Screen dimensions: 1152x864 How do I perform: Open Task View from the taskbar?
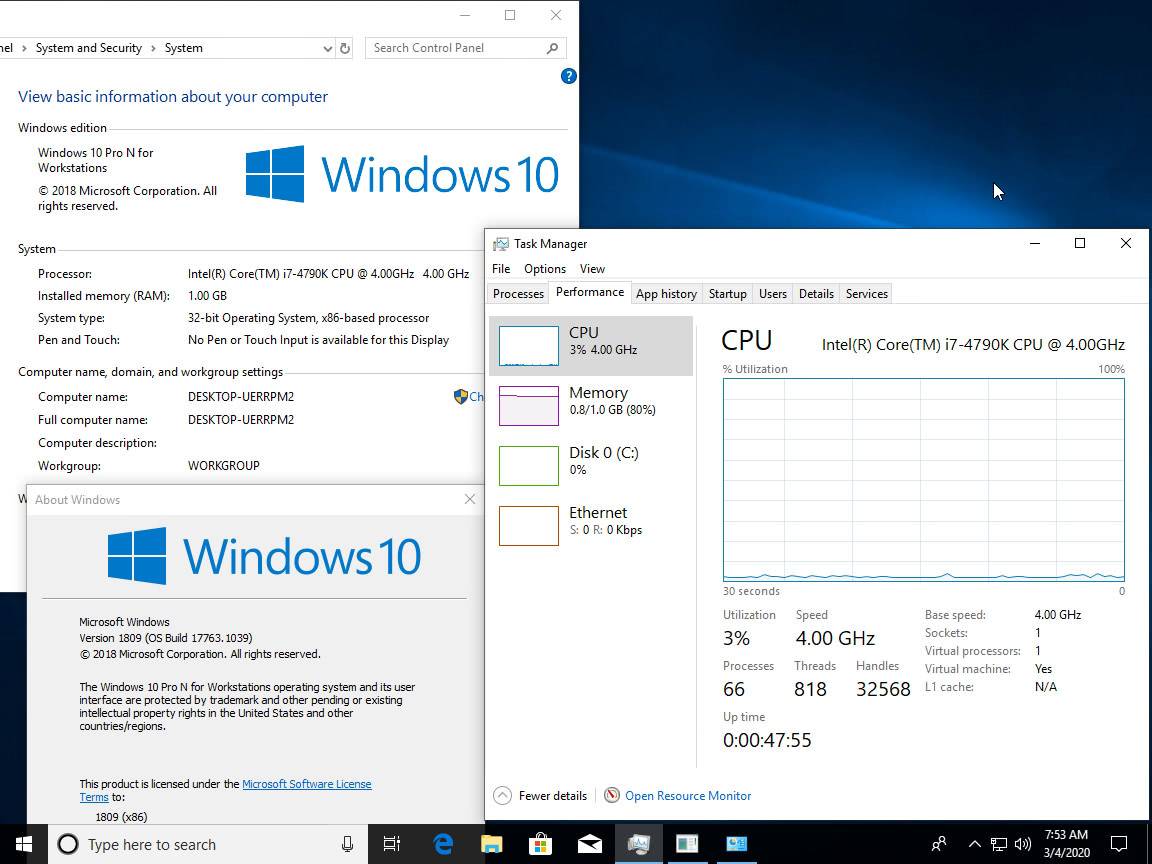pos(392,844)
